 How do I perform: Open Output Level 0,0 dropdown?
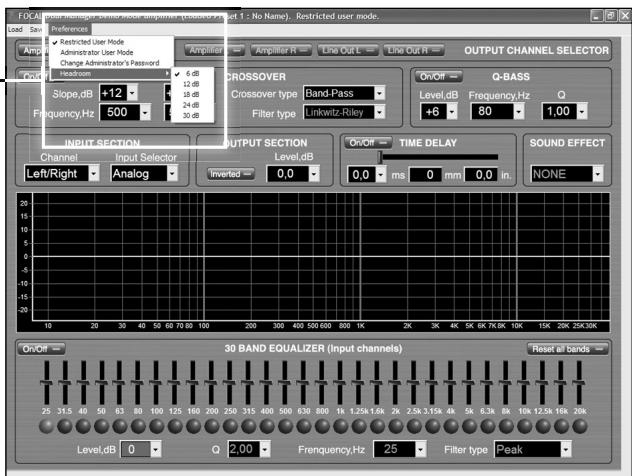tap(314, 174)
